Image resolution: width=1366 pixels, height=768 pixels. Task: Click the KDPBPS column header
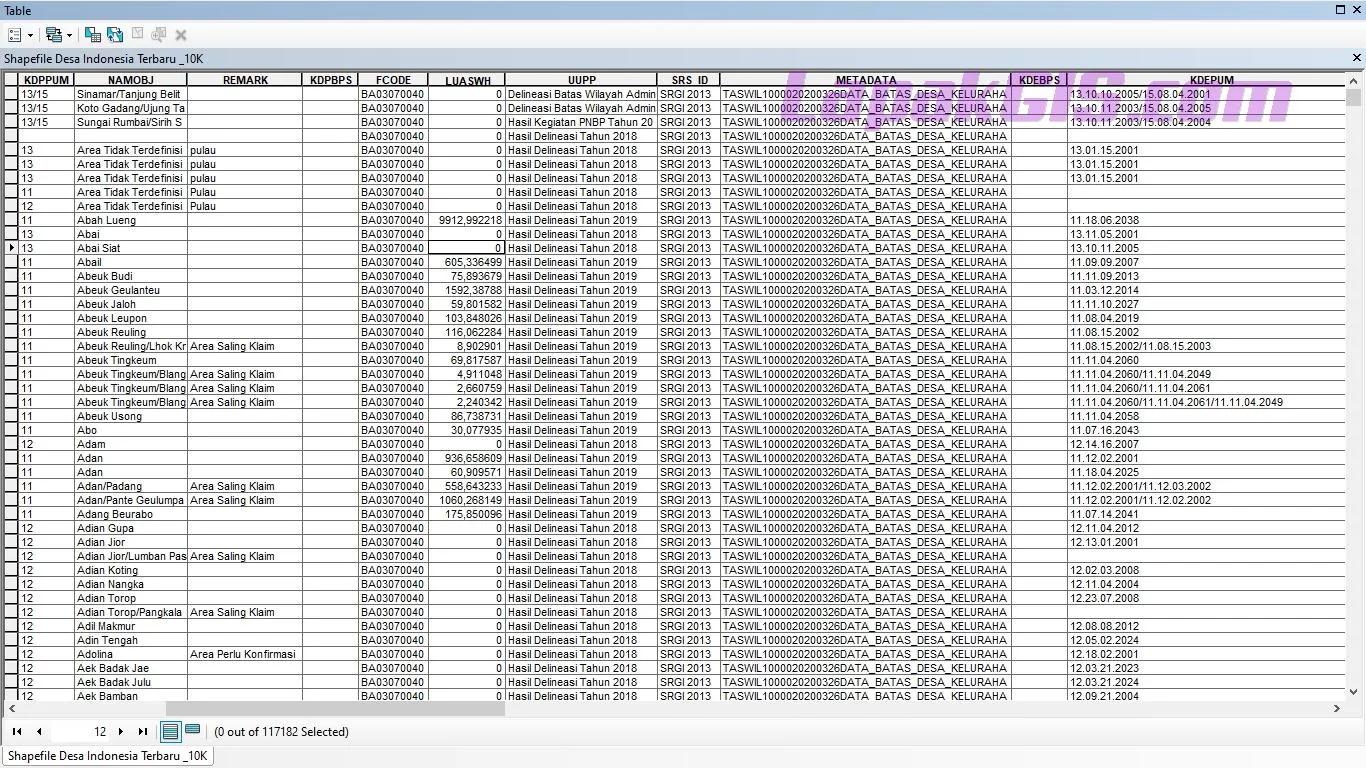[x=331, y=80]
